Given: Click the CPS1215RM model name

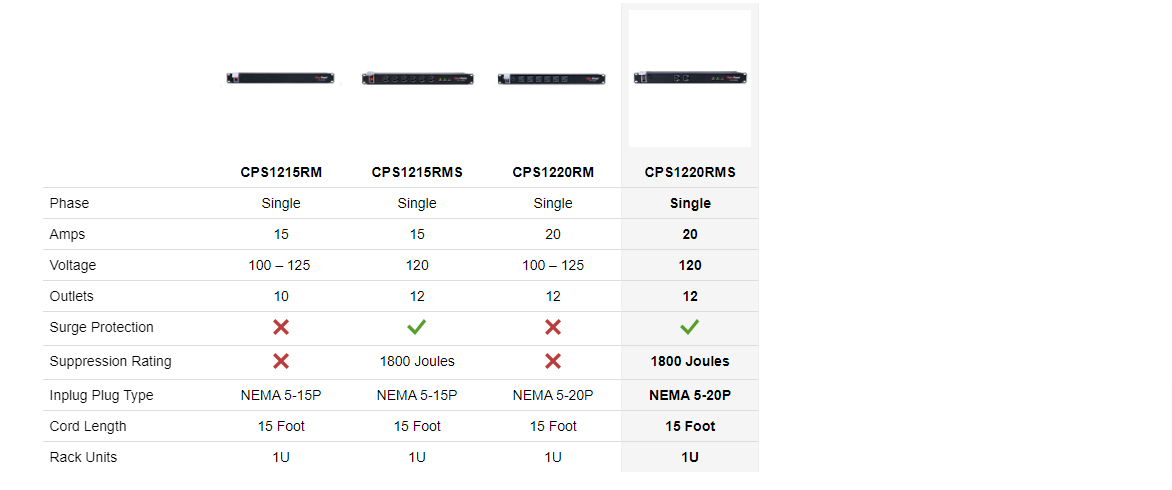Looking at the screenshot, I should [x=281, y=172].
